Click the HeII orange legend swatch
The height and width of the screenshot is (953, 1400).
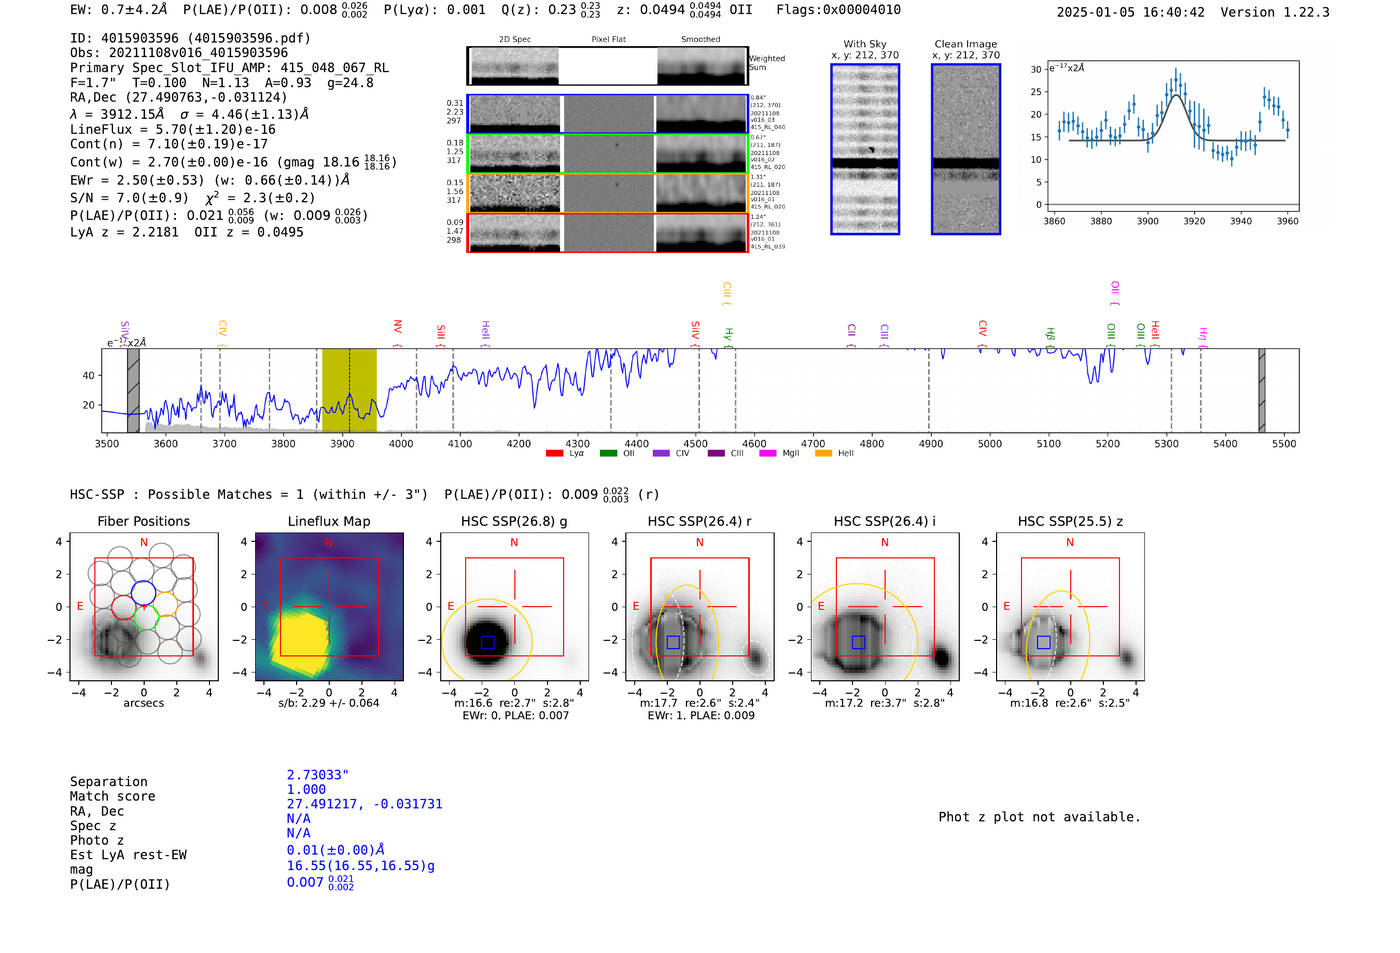823,453
